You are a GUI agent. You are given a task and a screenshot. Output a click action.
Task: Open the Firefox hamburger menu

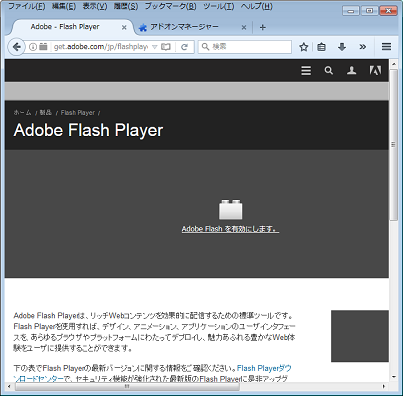pos(386,46)
